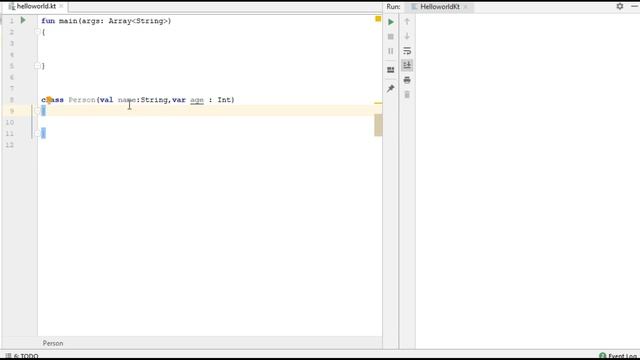Open the 6: TODO tool window

click(x=22, y=356)
